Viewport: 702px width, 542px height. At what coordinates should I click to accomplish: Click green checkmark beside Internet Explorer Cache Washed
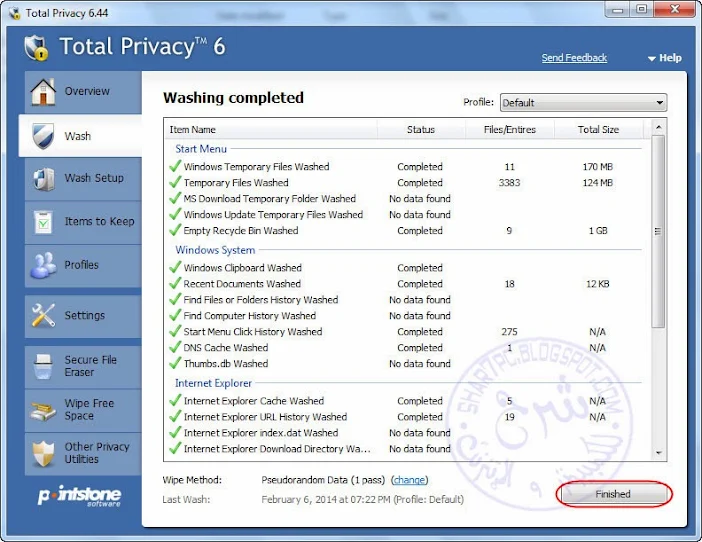[175, 401]
